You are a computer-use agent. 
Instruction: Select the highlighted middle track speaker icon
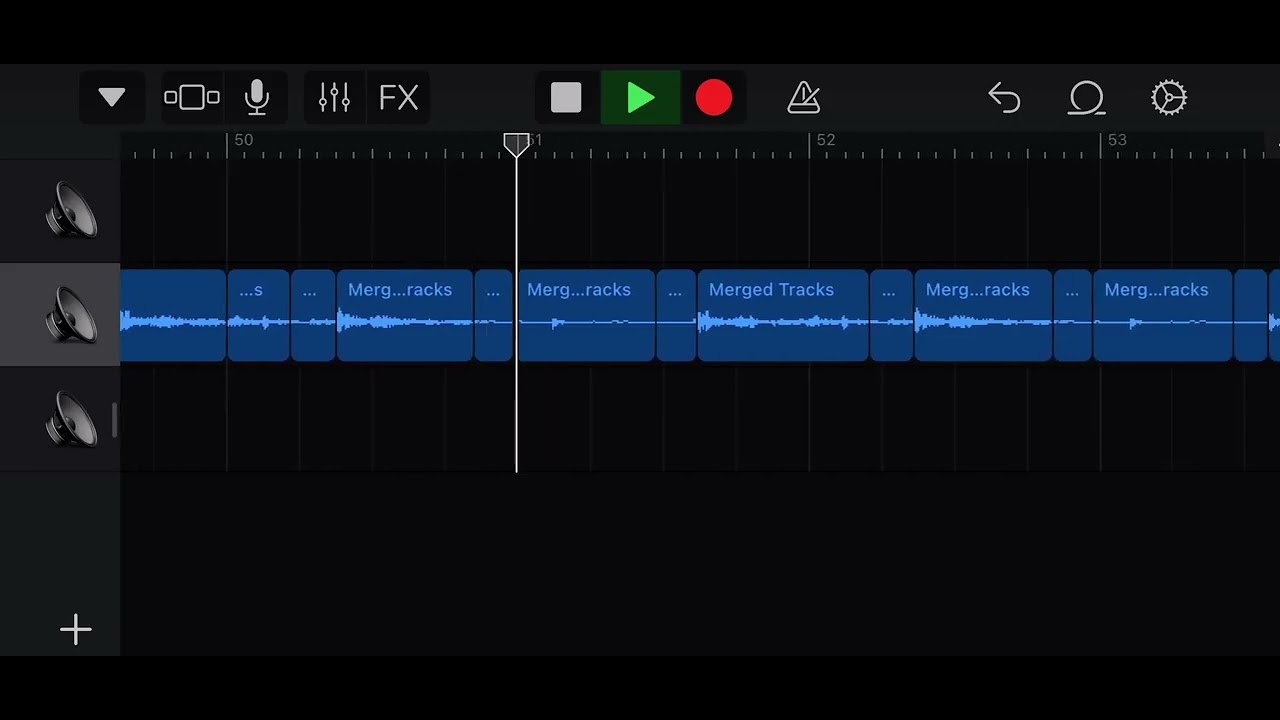click(x=71, y=315)
